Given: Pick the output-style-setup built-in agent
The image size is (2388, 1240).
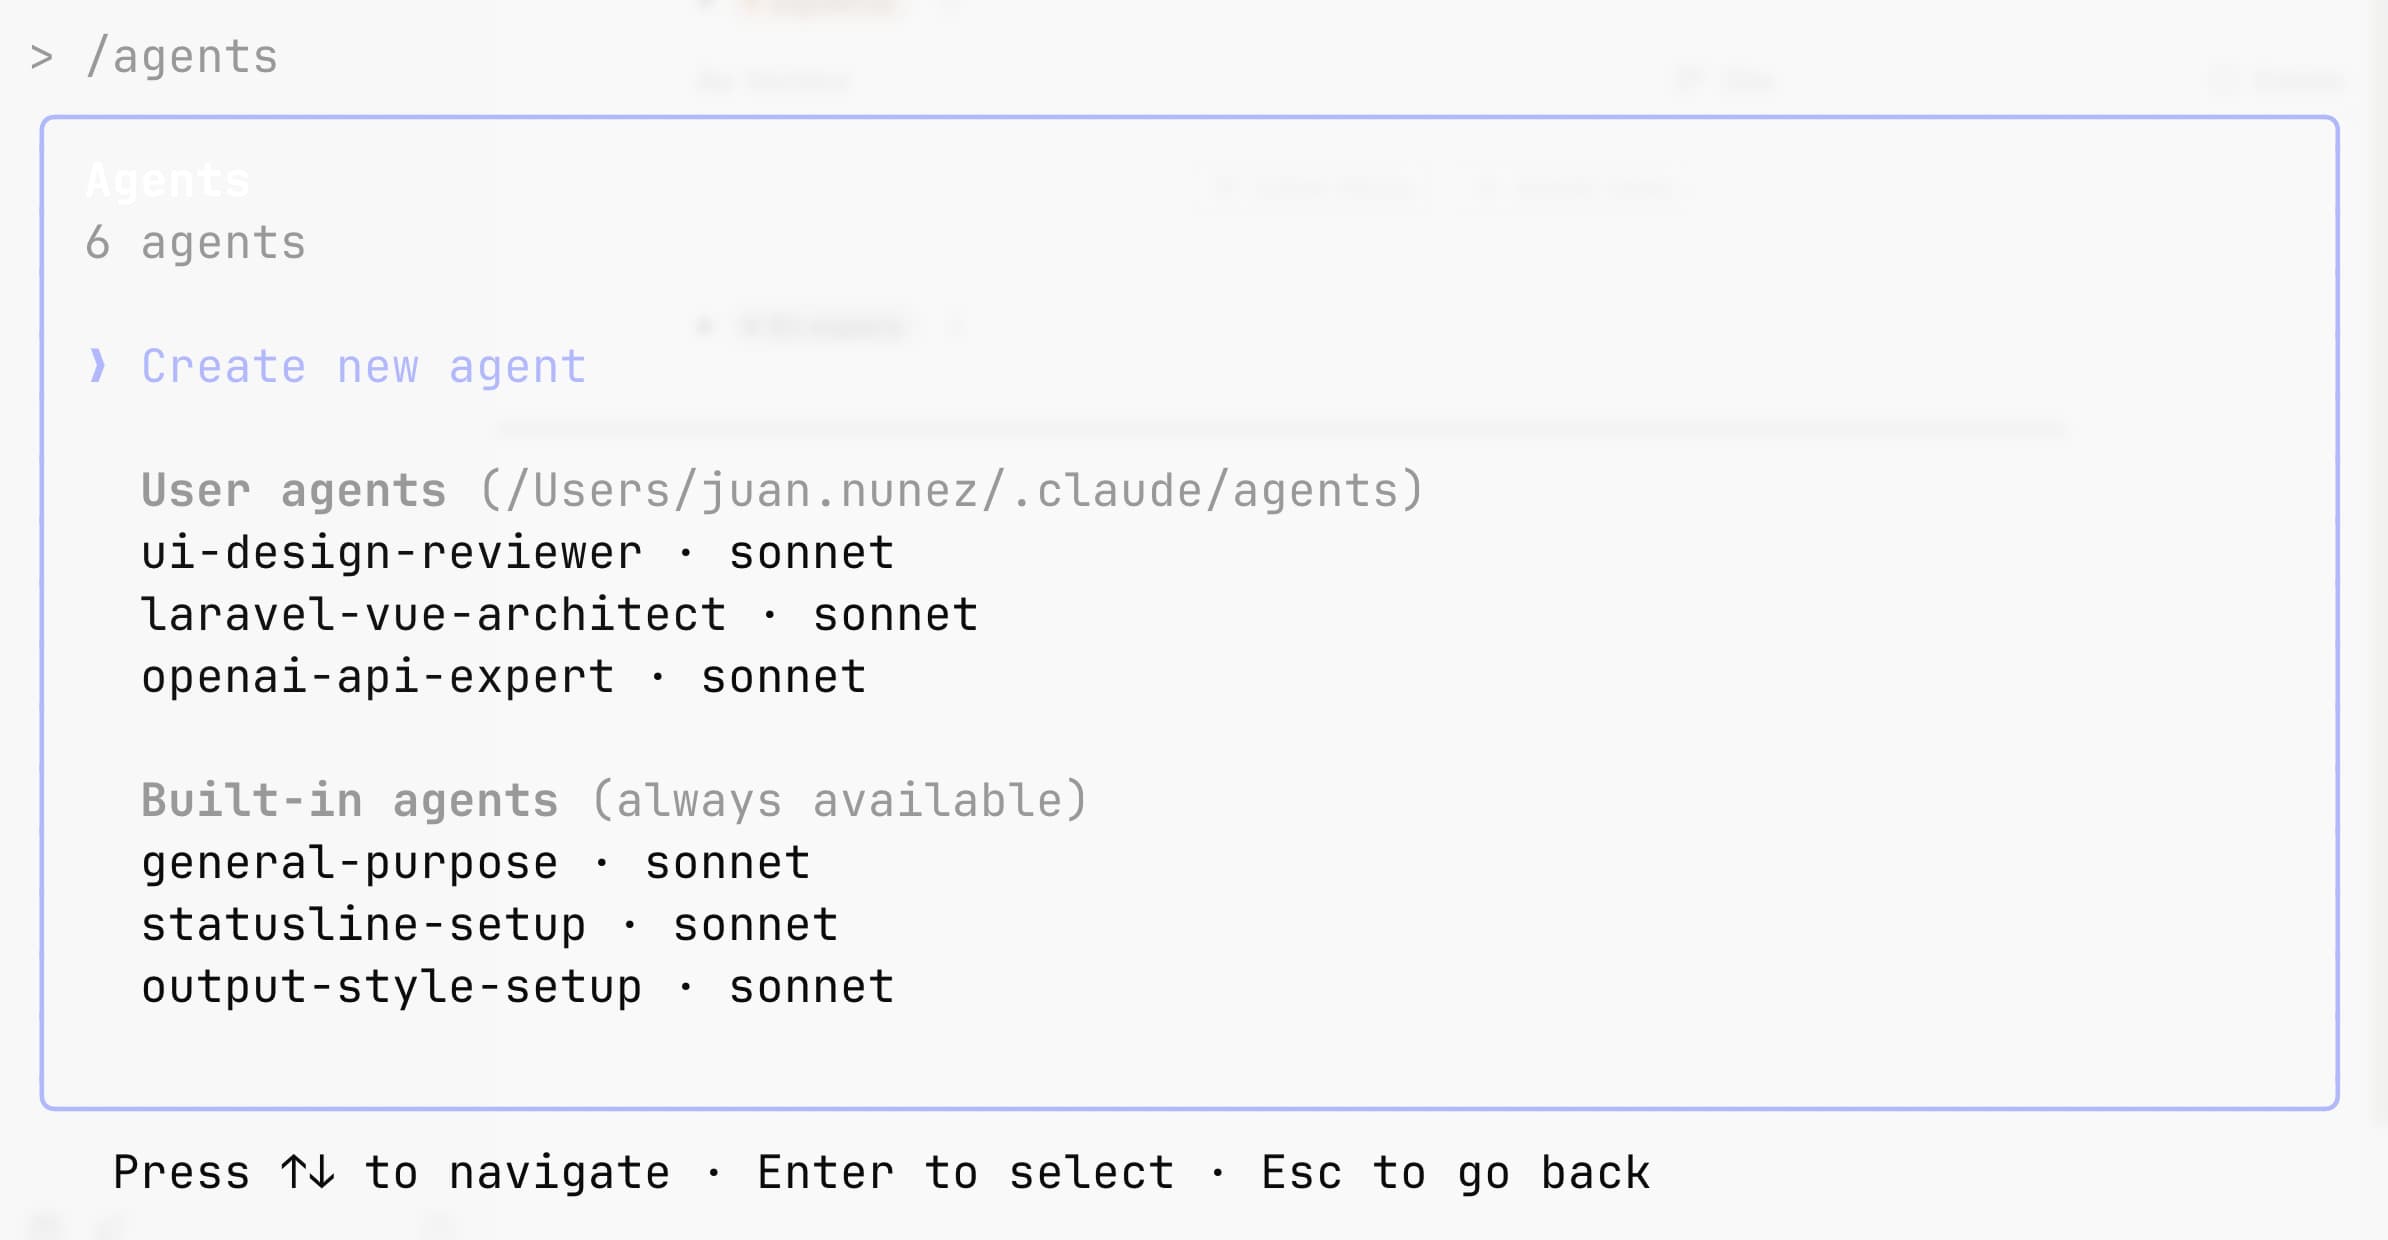Looking at the screenshot, I should click(x=391, y=987).
